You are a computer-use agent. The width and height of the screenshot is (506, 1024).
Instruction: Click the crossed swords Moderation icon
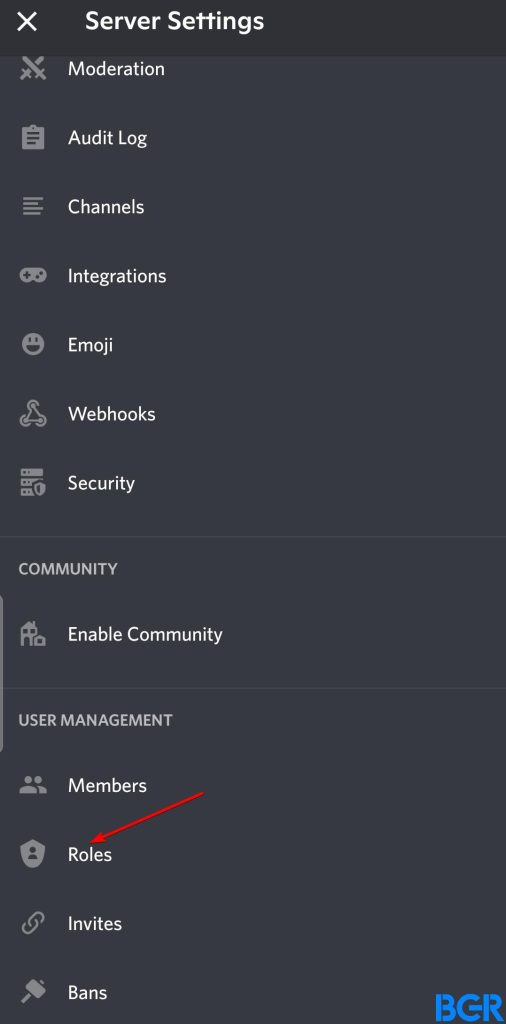[x=33, y=68]
